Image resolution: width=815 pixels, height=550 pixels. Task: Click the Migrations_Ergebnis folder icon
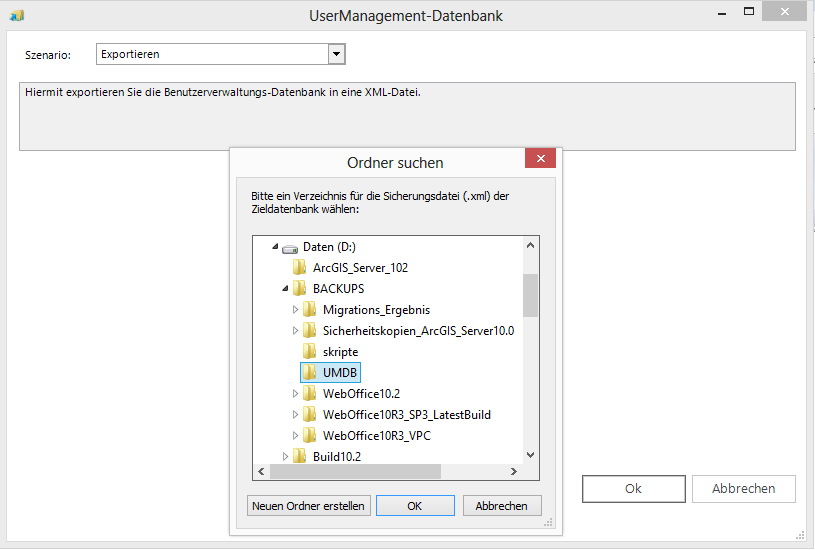[309, 310]
